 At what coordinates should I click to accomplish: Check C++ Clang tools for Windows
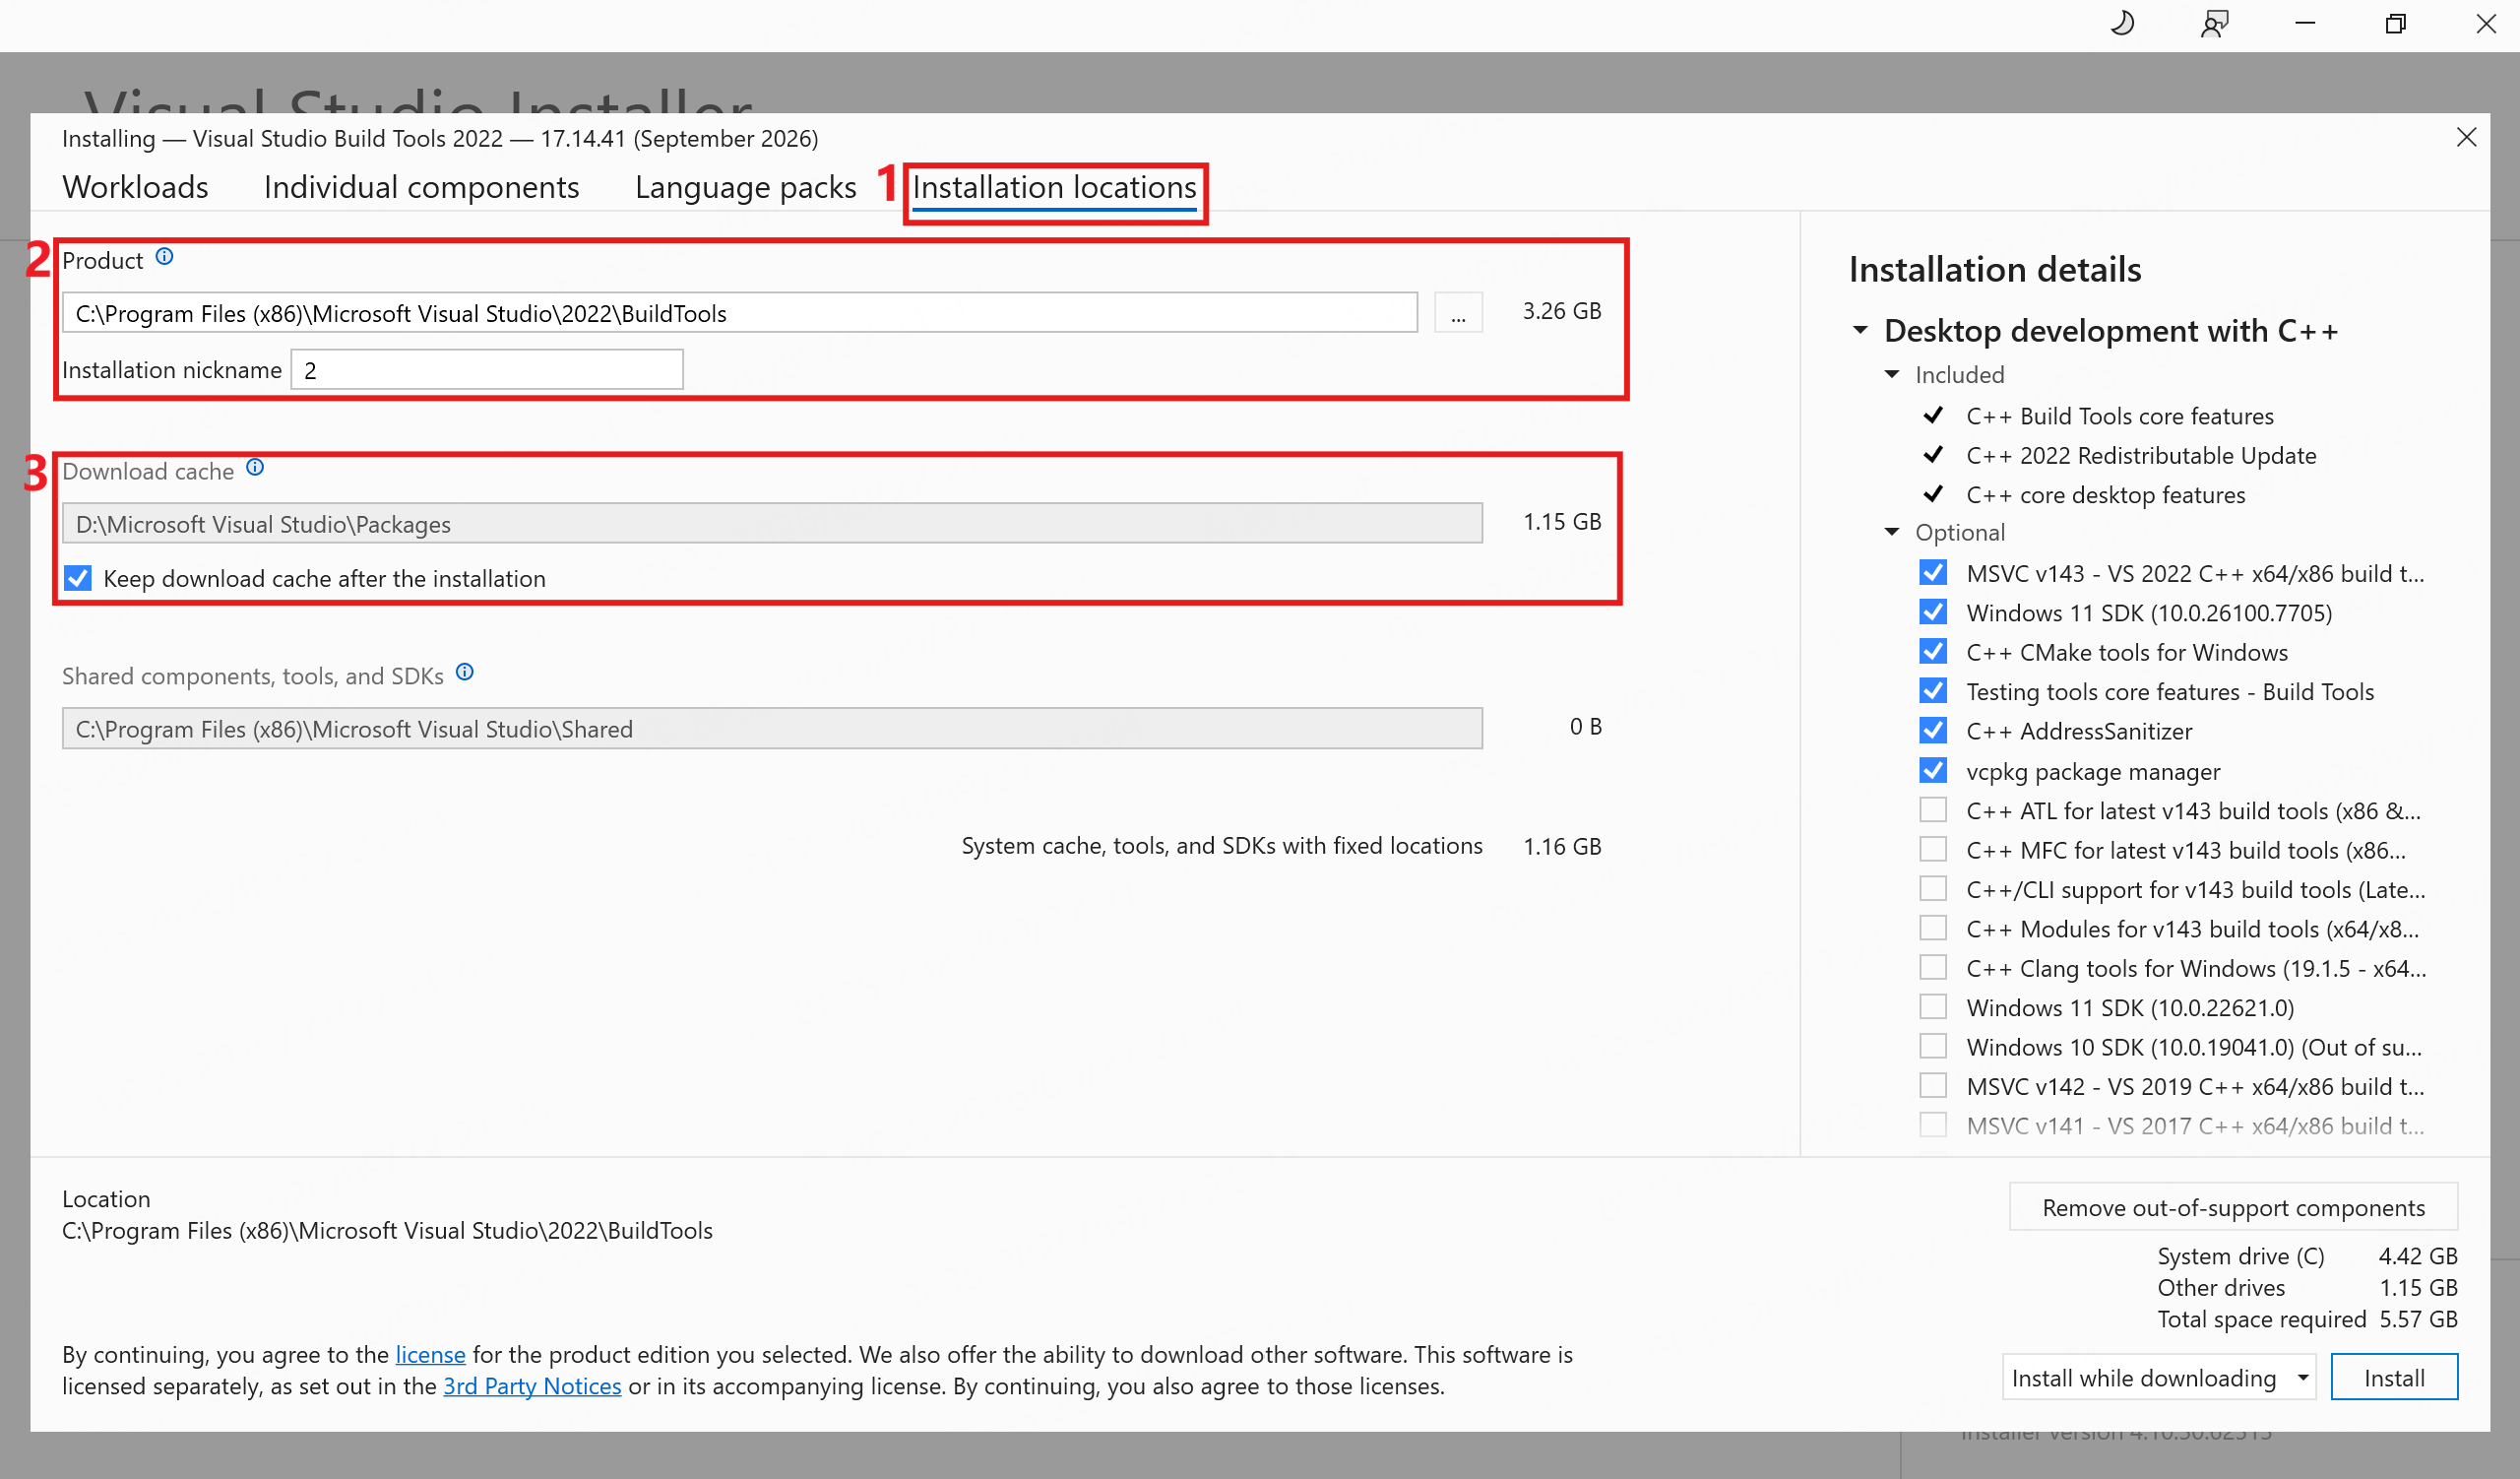click(1933, 968)
